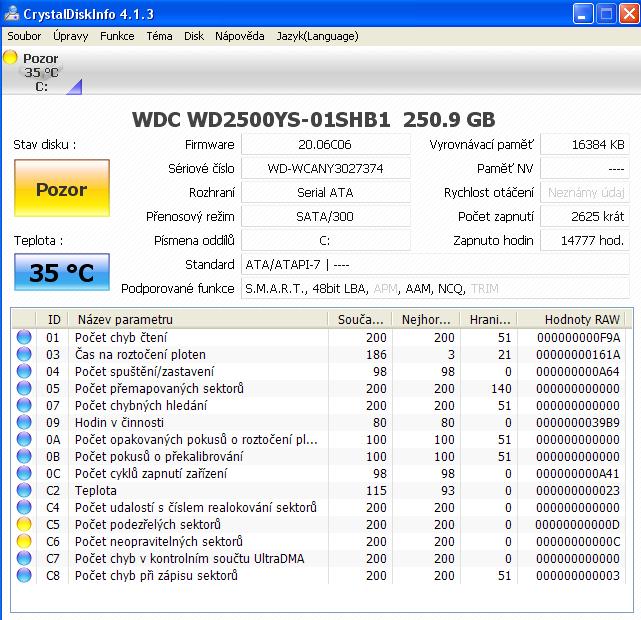Viewport: 641px width, 620px height.
Task: Click the Serial ATA interface field
Action: pos(325,192)
